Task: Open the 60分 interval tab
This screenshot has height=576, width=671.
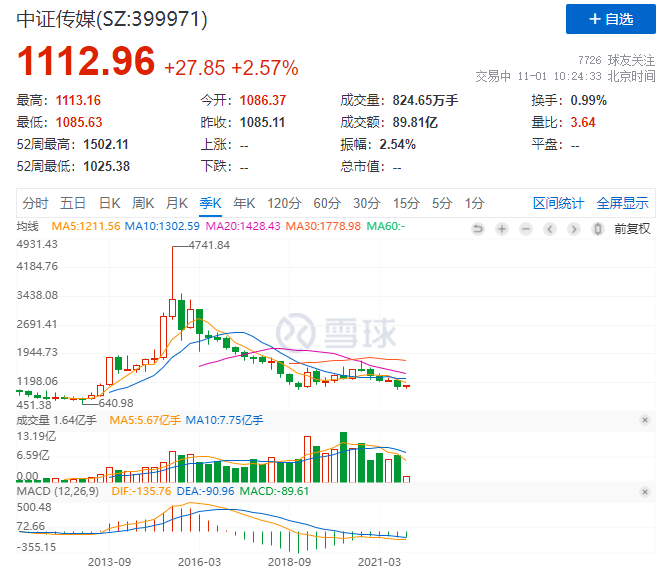Action: (x=327, y=203)
